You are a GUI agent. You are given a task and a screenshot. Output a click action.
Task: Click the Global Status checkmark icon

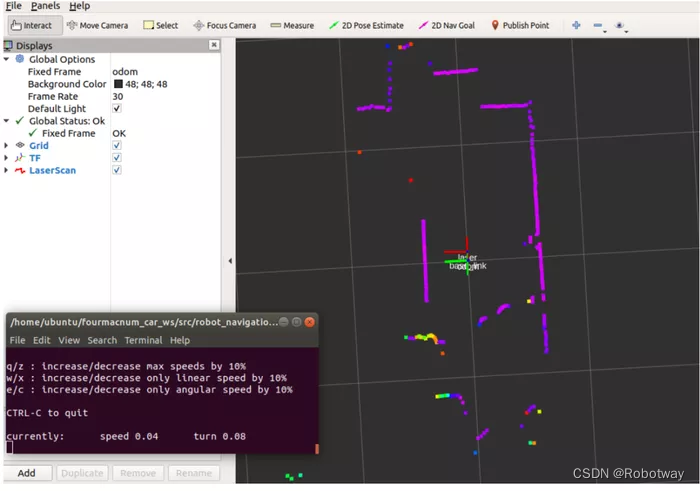[20, 121]
